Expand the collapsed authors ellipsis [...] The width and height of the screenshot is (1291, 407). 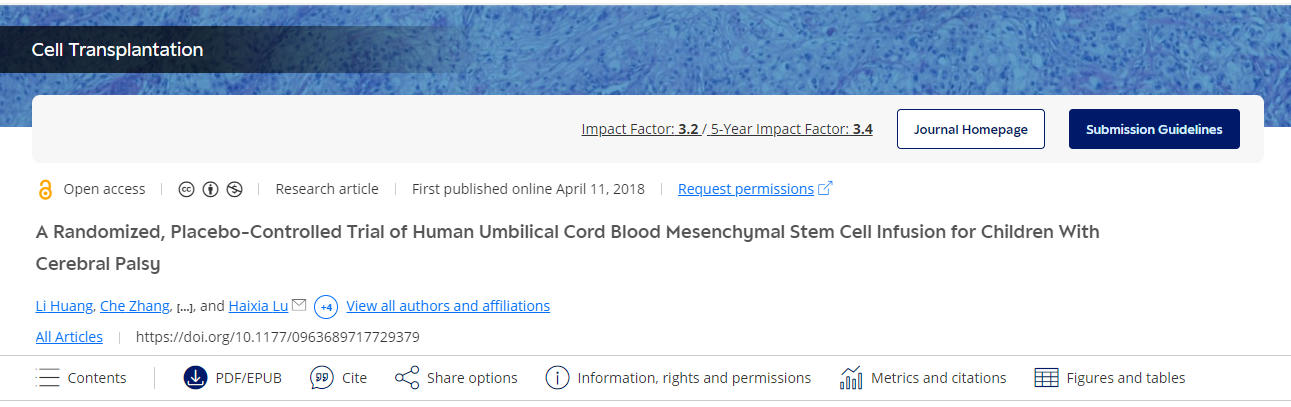tap(185, 307)
